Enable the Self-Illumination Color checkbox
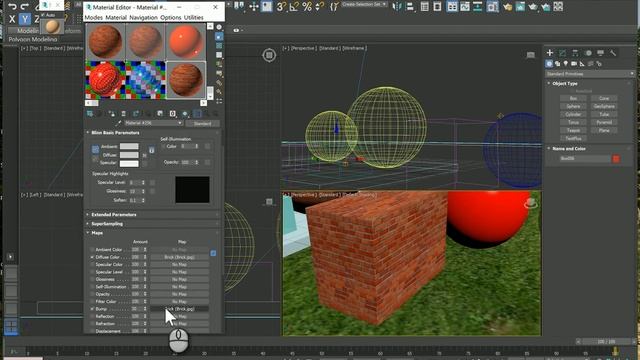The width and height of the screenshot is (640, 360). tap(164, 146)
